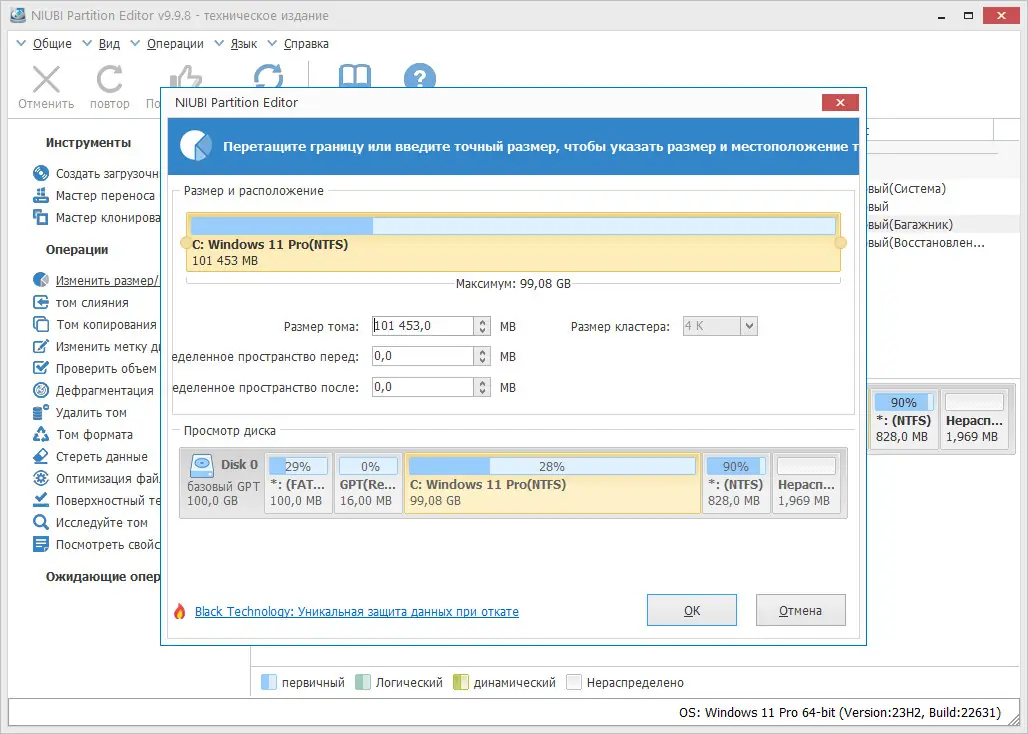The image size is (1028, 734).
Task: Expand the Вид menu chevron
Action: pos(89,43)
